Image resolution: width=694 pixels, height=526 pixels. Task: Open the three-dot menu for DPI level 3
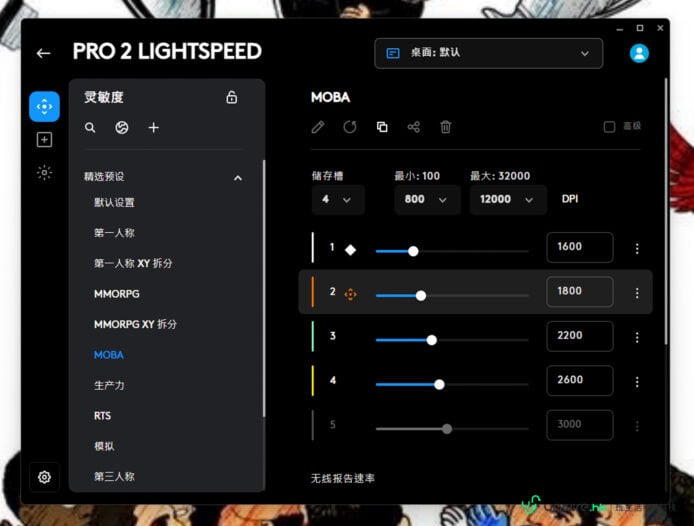click(x=637, y=337)
